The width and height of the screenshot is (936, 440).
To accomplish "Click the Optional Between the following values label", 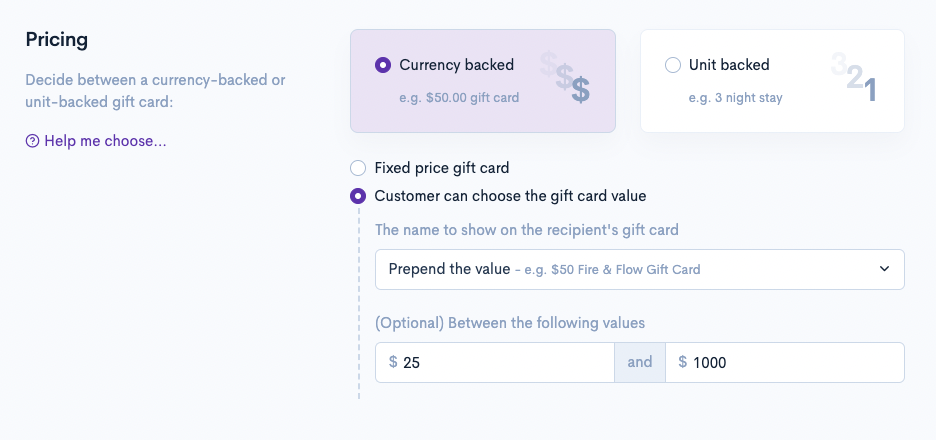I will coord(510,323).
